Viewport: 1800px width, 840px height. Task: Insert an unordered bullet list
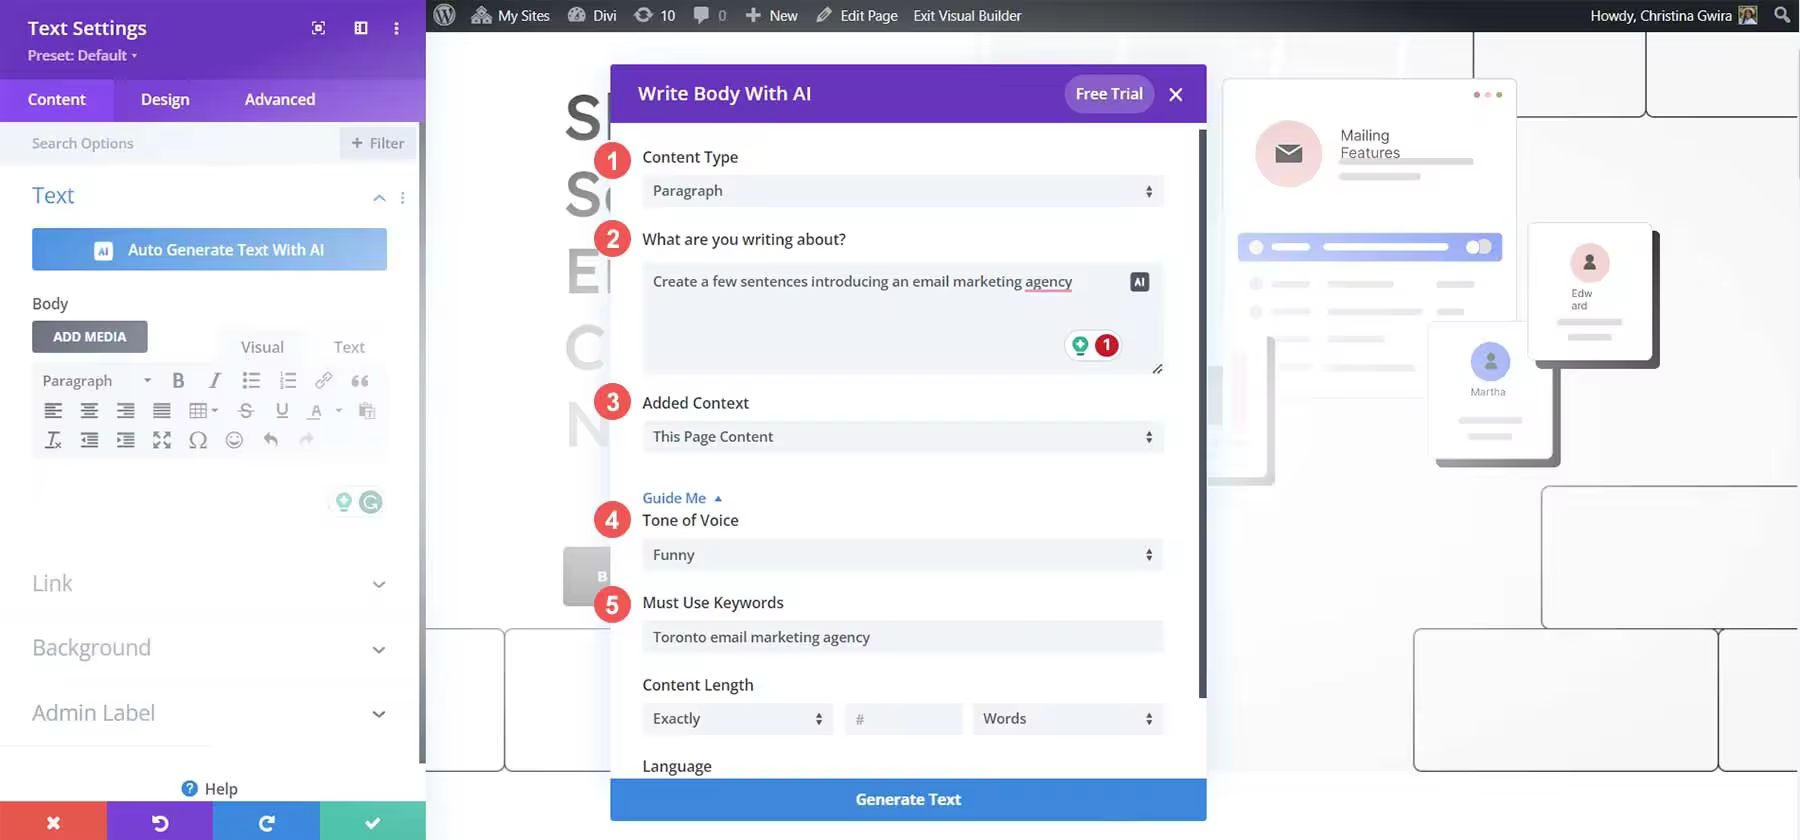point(251,380)
